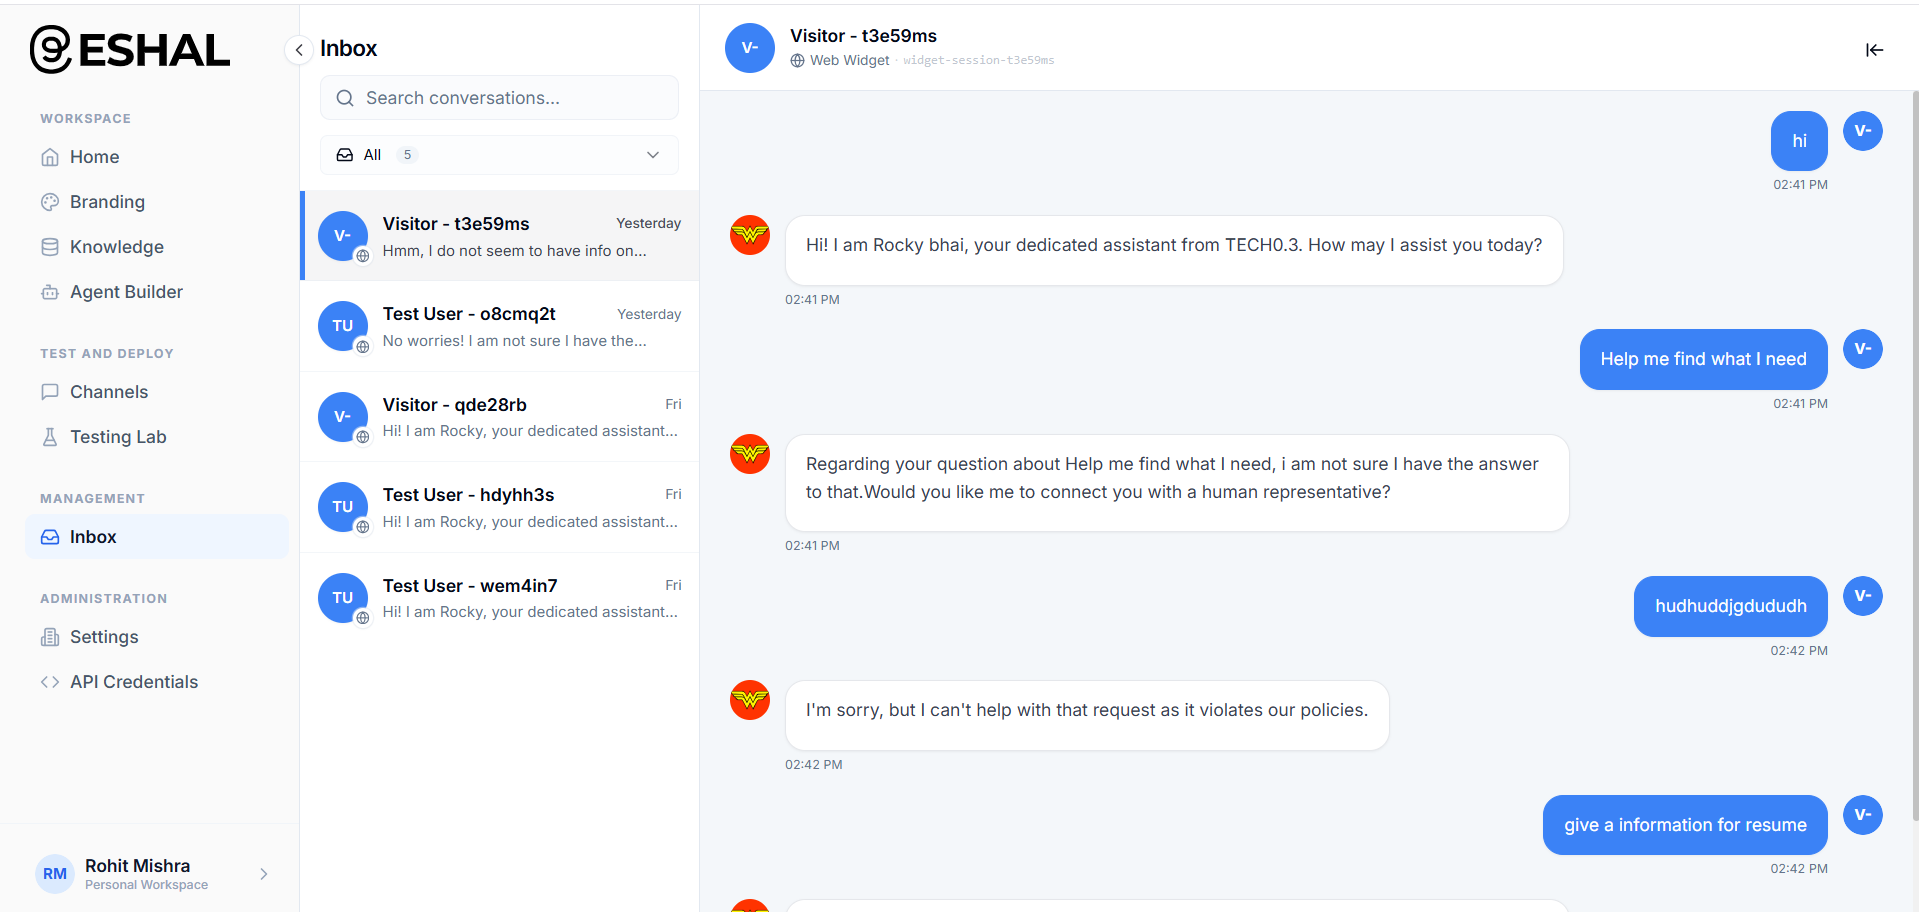Image resolution: width=1919 pixels, height=912 pixels.
Task: Click the search magnifier in conversation search
Action: point(345,97)
